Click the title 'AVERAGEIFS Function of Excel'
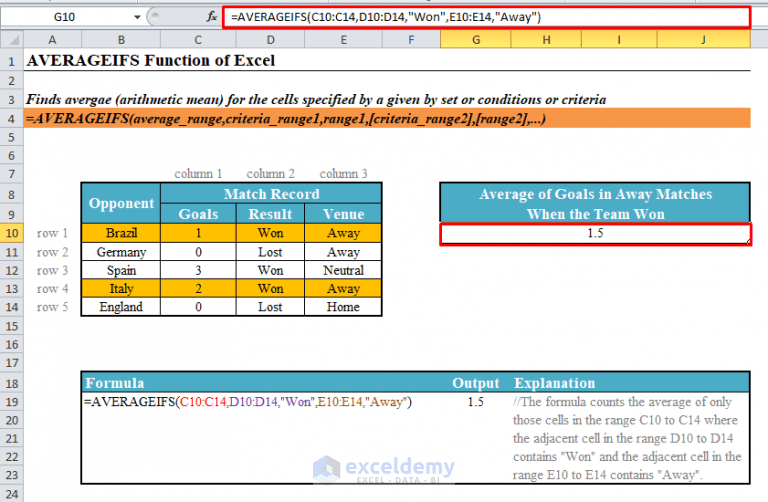Screen dimensions: 768x502 [x=151, y=61]
